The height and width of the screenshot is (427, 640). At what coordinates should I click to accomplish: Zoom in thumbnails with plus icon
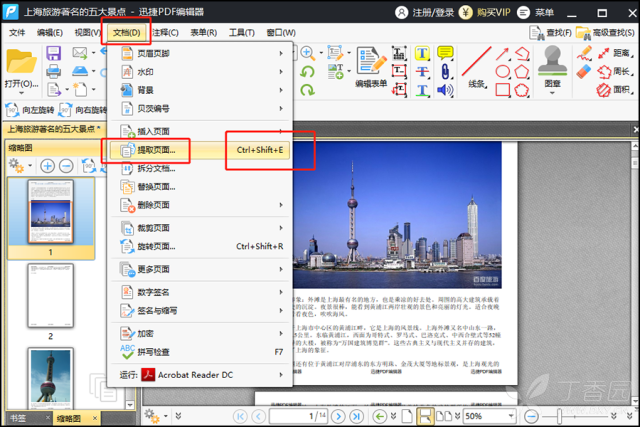pos(47,166)
